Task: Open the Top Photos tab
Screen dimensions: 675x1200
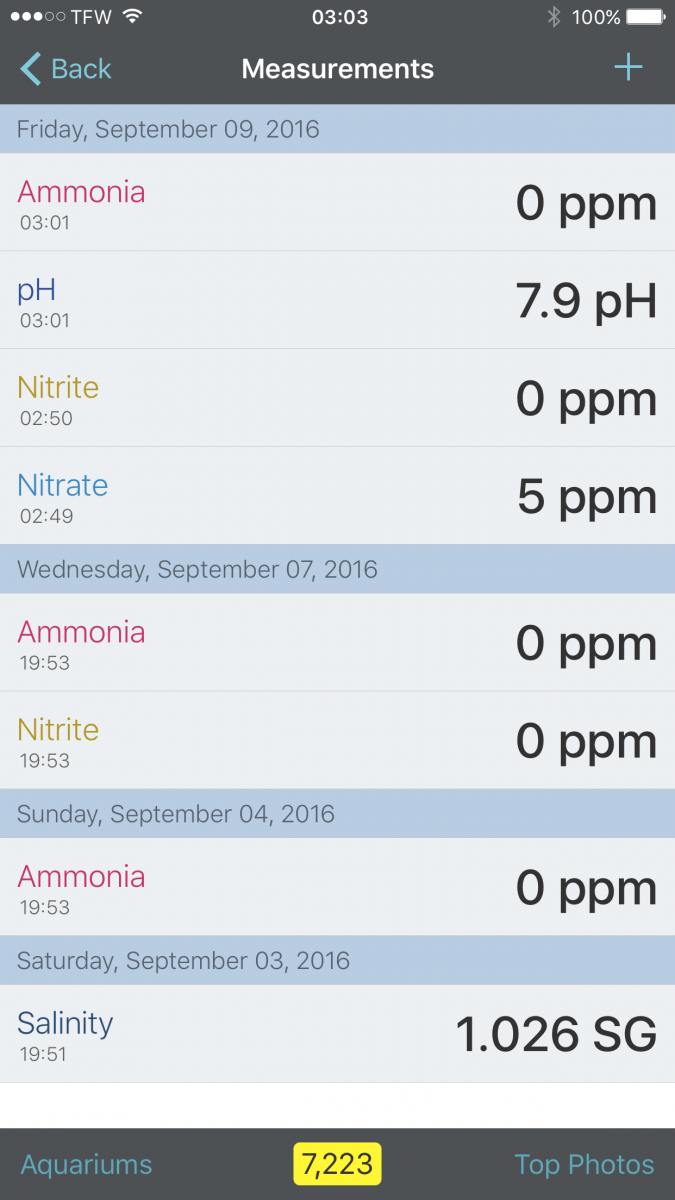Action: (584, 1164)
